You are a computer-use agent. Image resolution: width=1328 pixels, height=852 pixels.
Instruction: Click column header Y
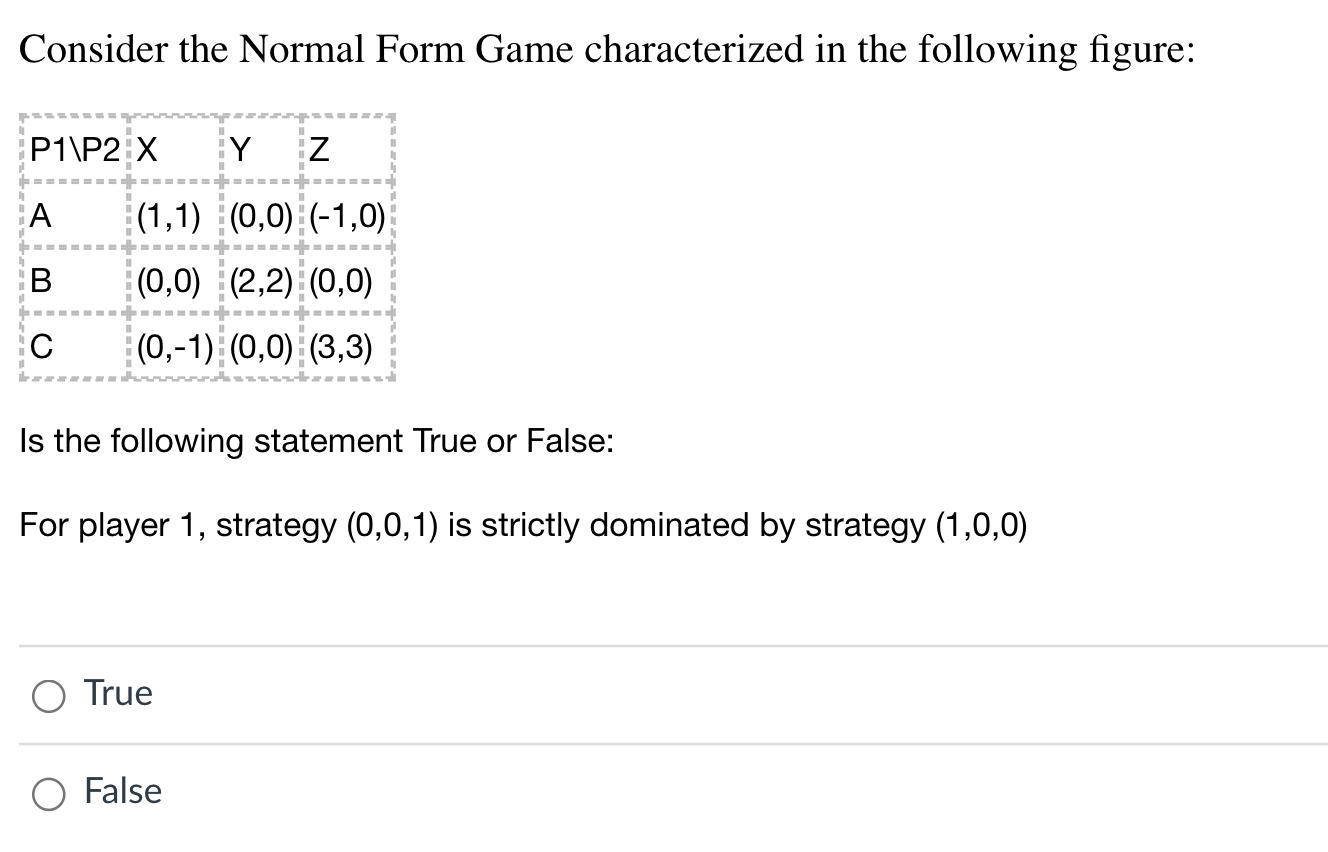point(240,147)
